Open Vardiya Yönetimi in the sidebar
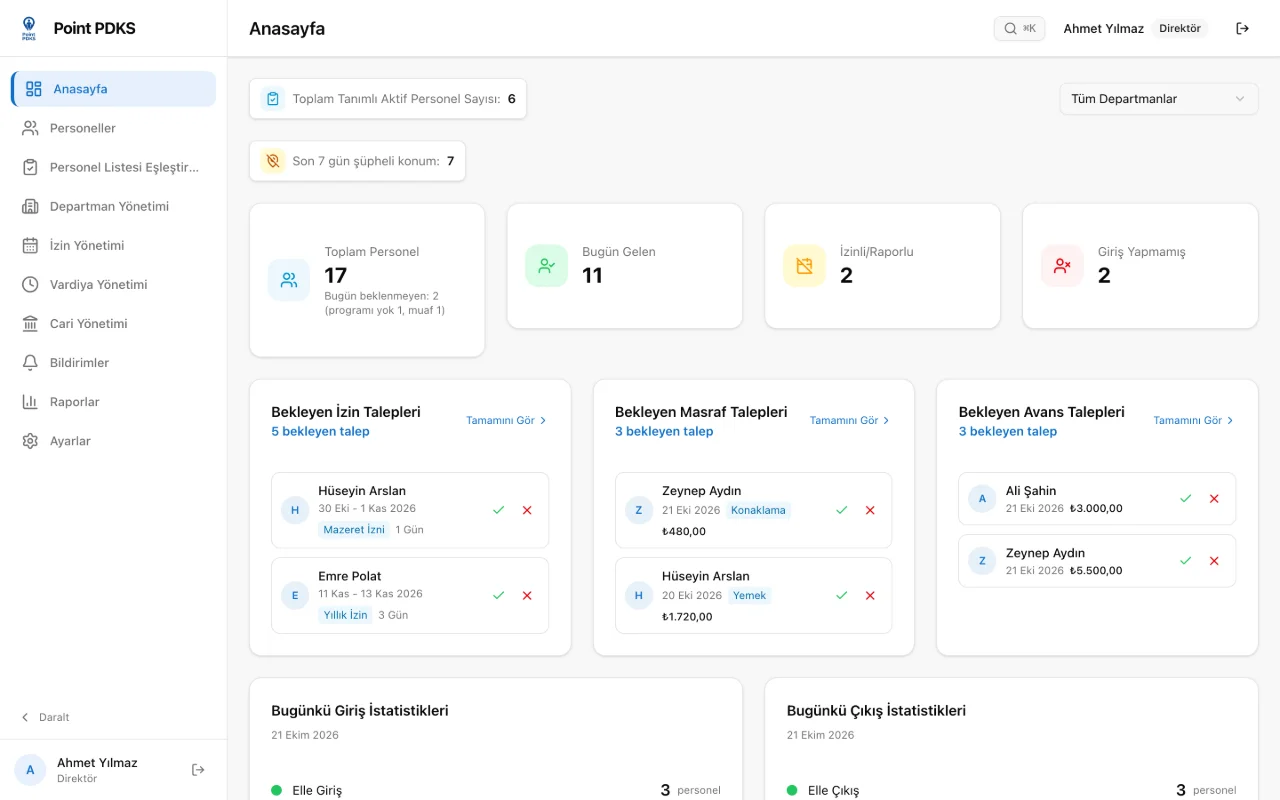The image size is (1280, 800). (x=114, y=284)
